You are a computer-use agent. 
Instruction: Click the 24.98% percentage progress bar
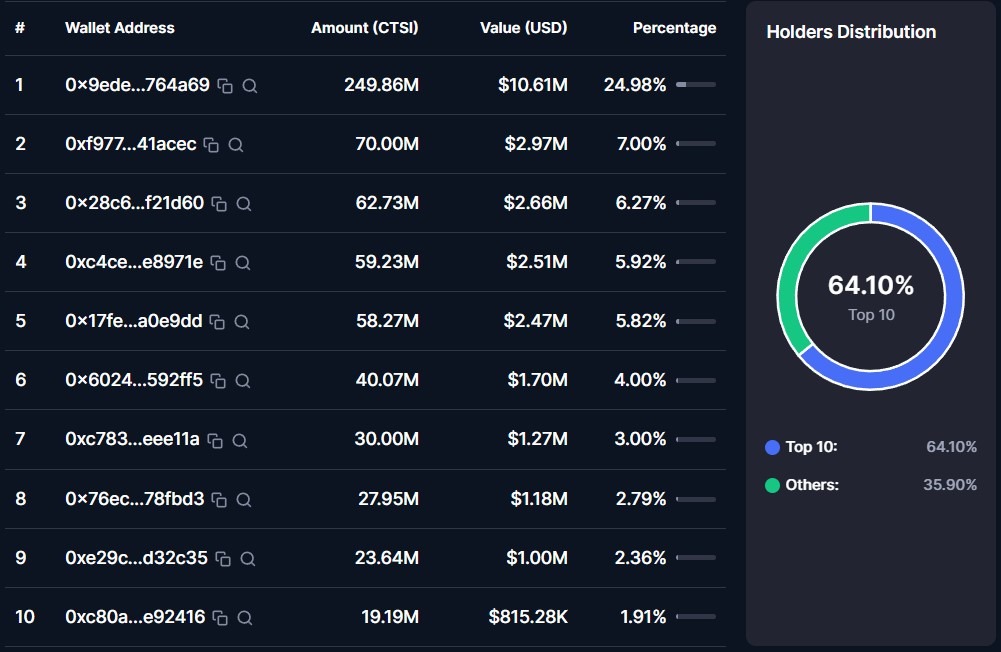(x=695, y=85)
